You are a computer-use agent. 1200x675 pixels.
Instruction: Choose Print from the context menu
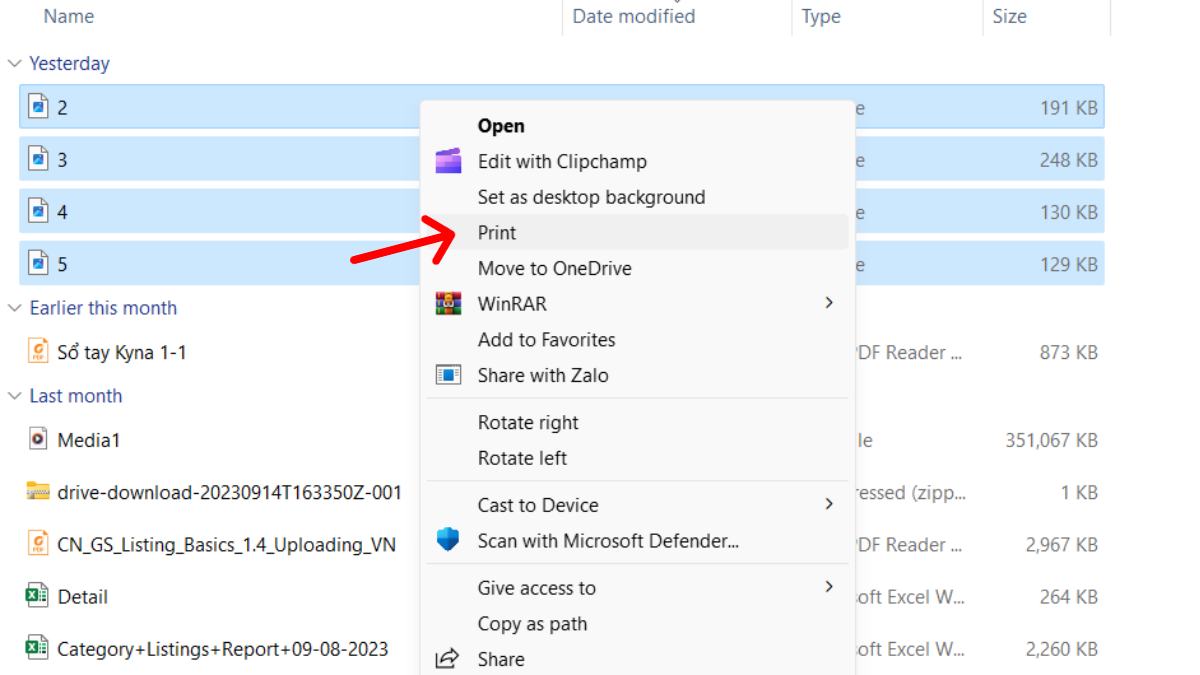pyautogui.click(x=497, y=233)
